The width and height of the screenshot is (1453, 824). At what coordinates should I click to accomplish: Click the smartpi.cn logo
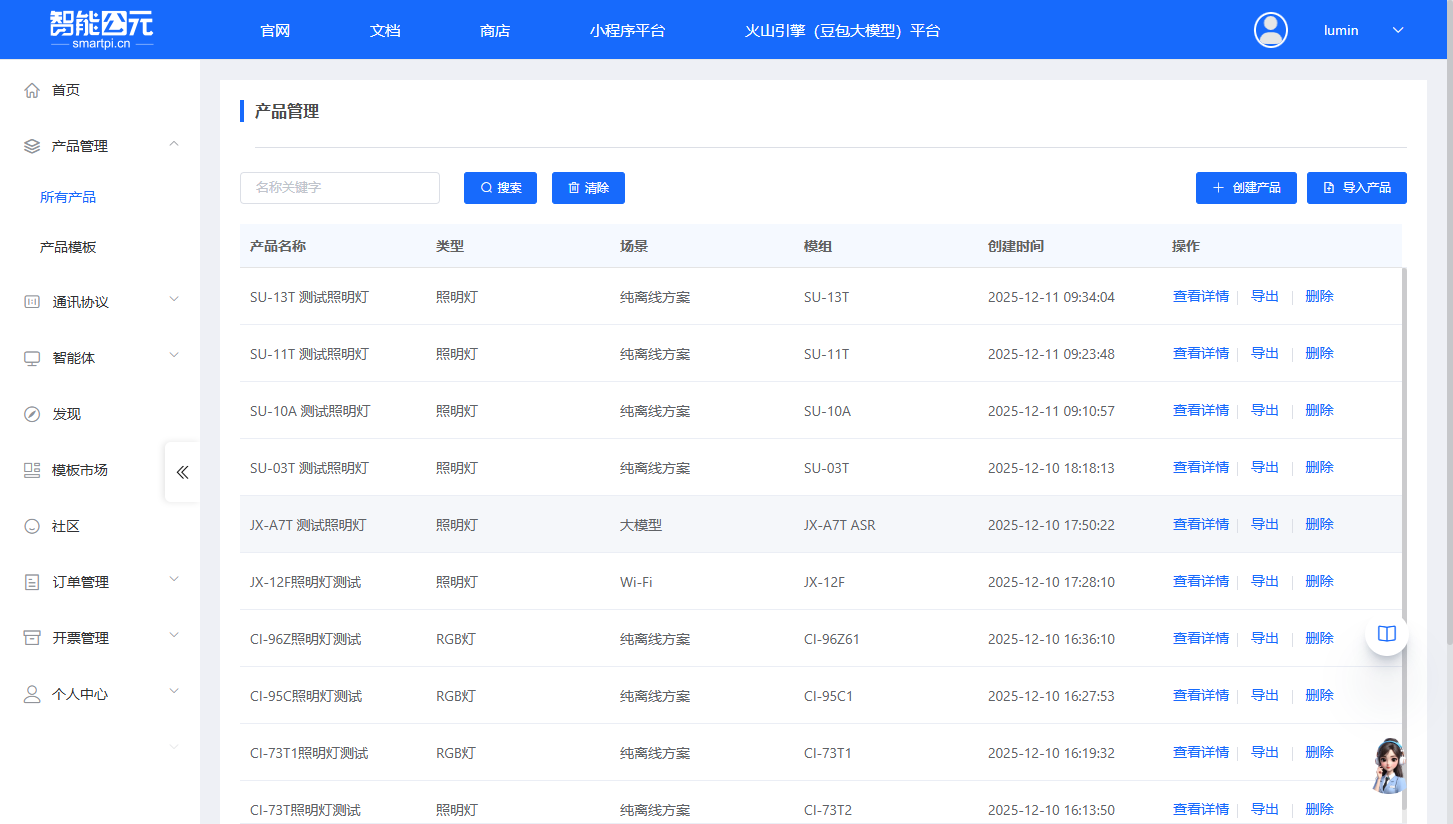click(101, 30)
